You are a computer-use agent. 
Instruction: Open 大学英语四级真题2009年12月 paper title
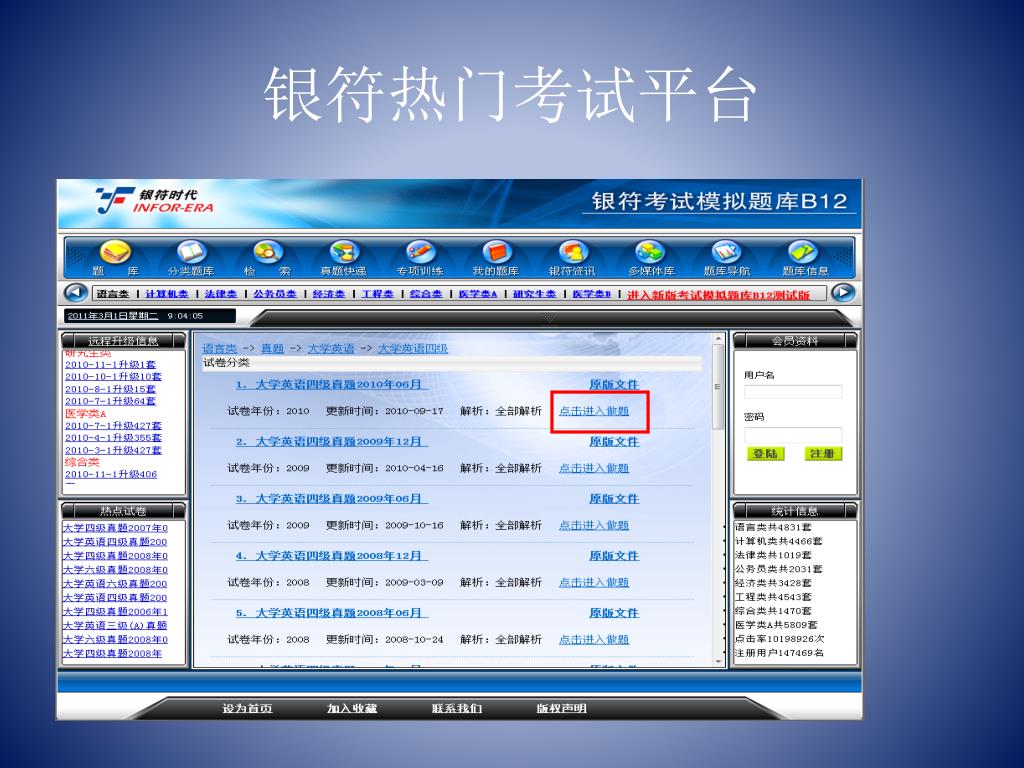(x=332, y=441)
